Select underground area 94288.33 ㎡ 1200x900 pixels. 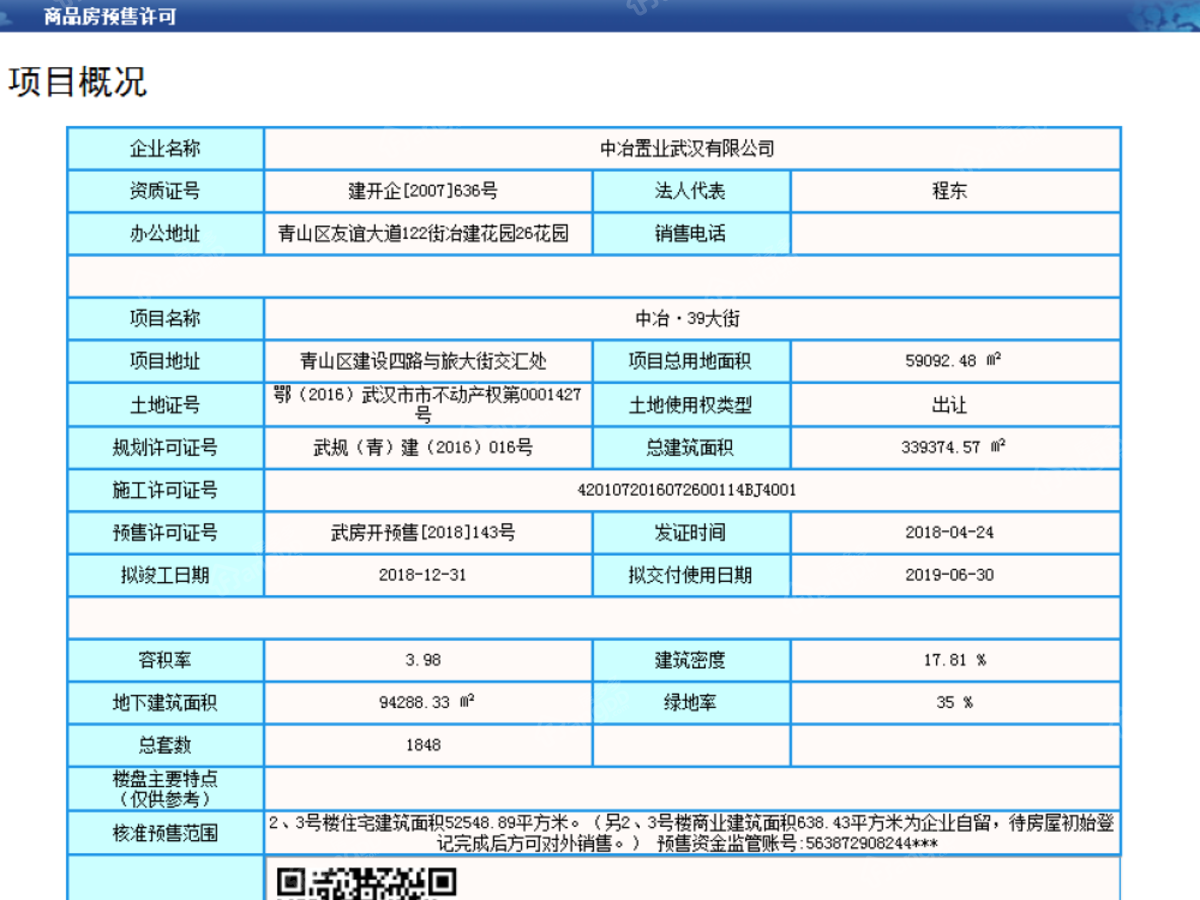pyautogui.click(x=427, y=702)
